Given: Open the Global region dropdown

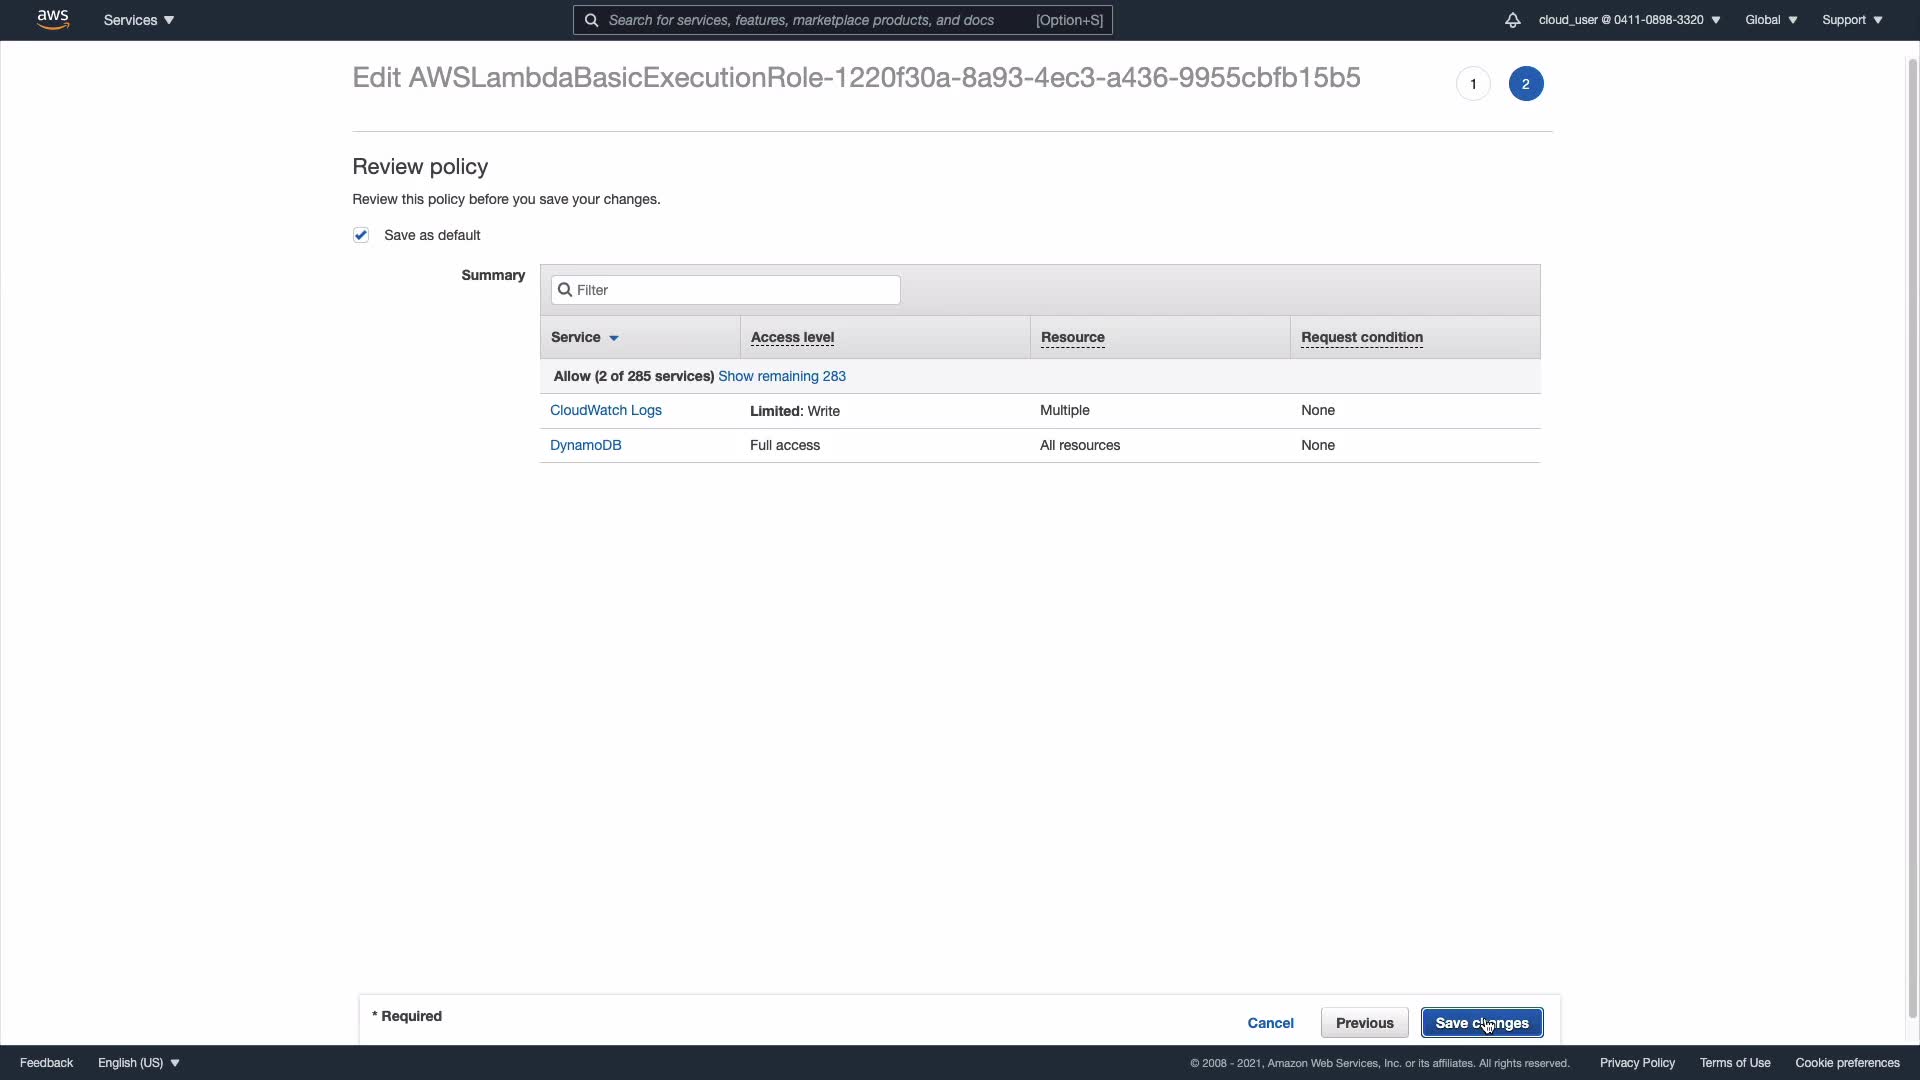Looking at the screenshot, I should click(x=1771, y=20).
